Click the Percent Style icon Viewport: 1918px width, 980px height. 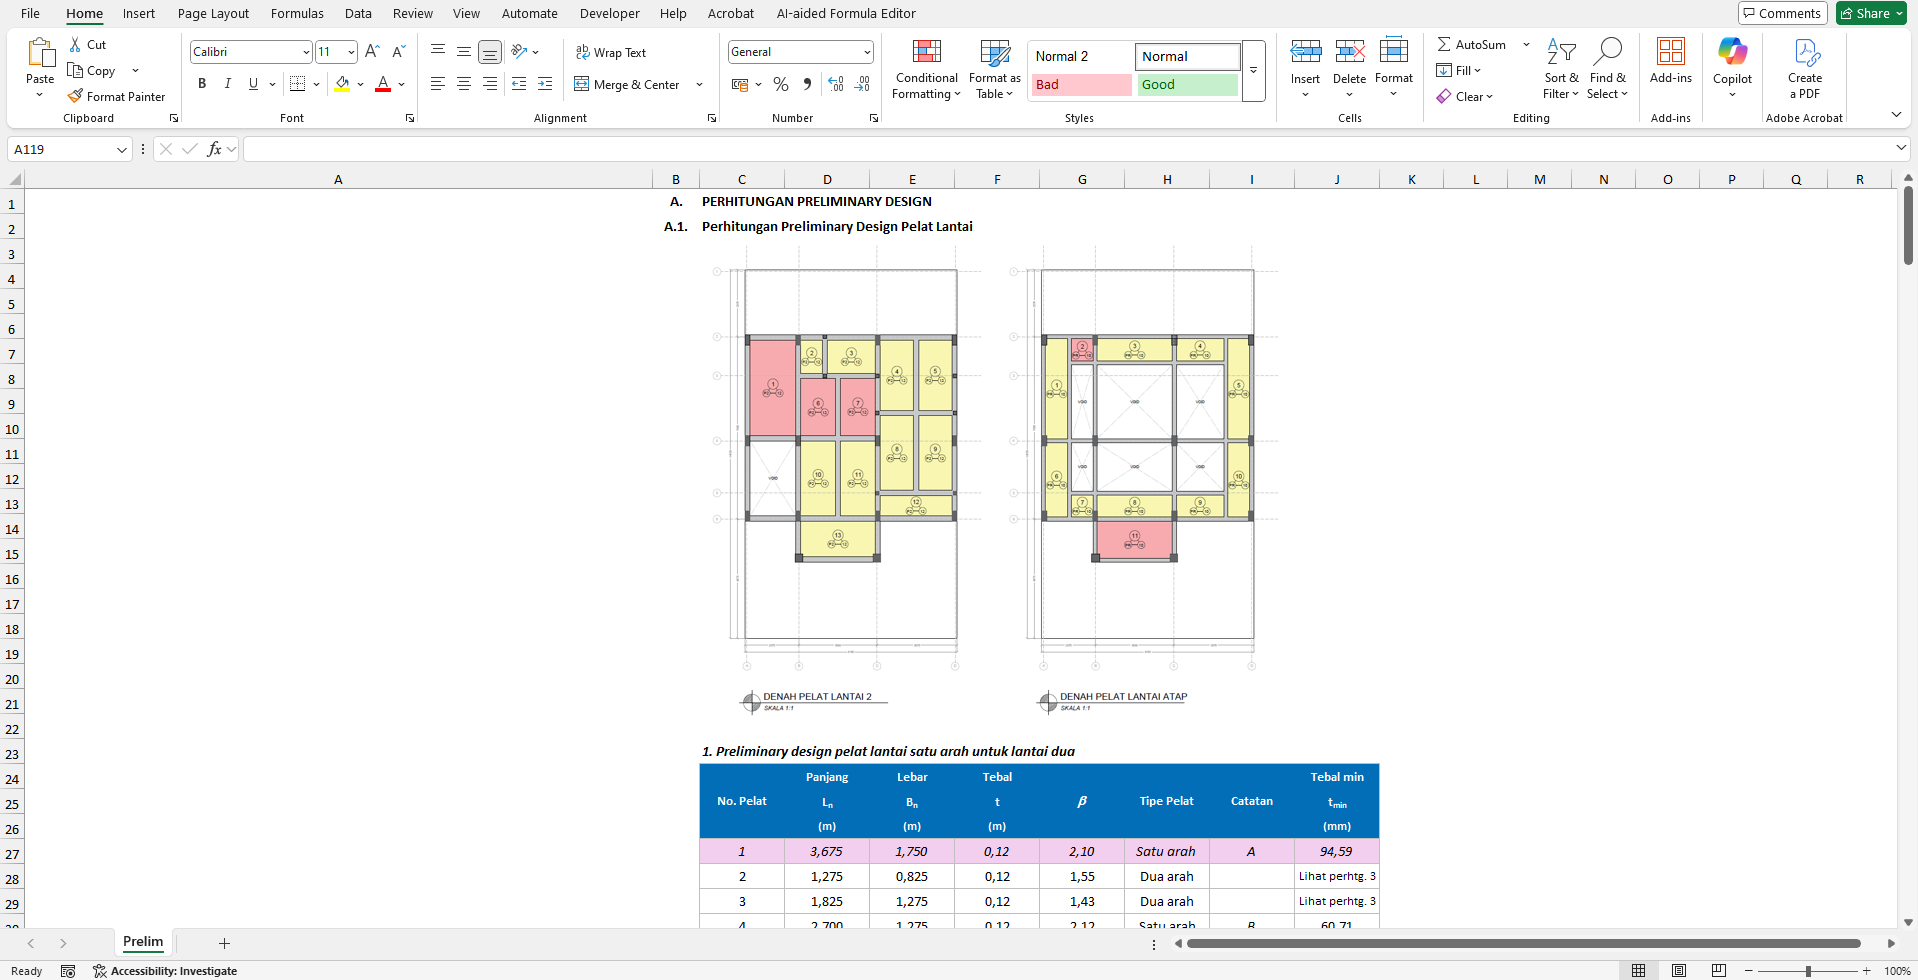(781, 85)
